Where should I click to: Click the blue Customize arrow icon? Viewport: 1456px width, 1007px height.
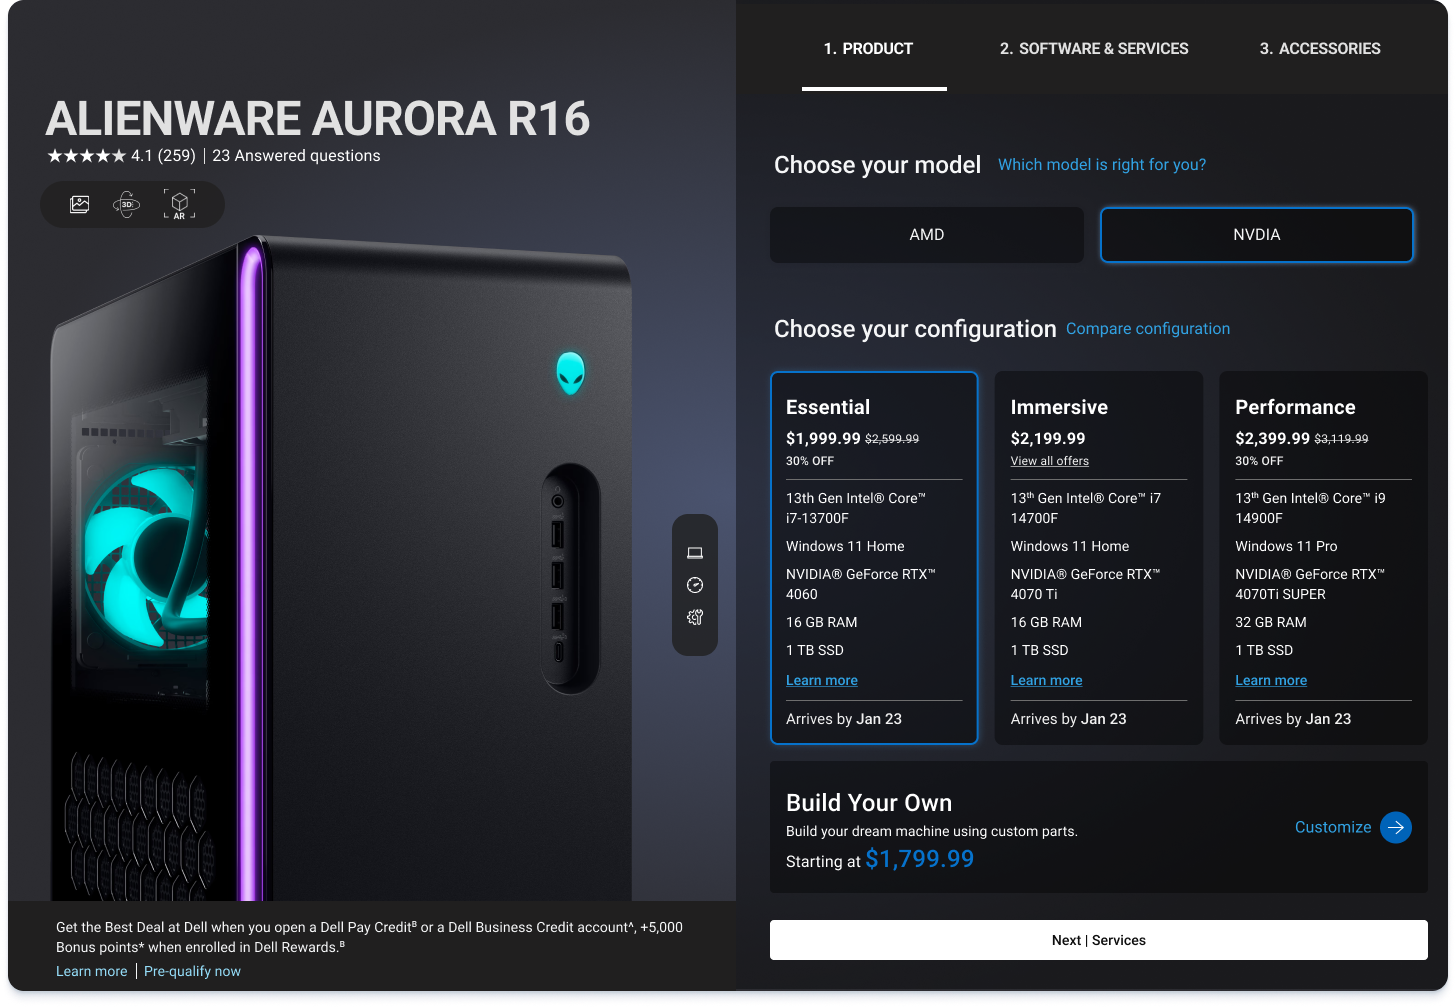click(1396, 827)
